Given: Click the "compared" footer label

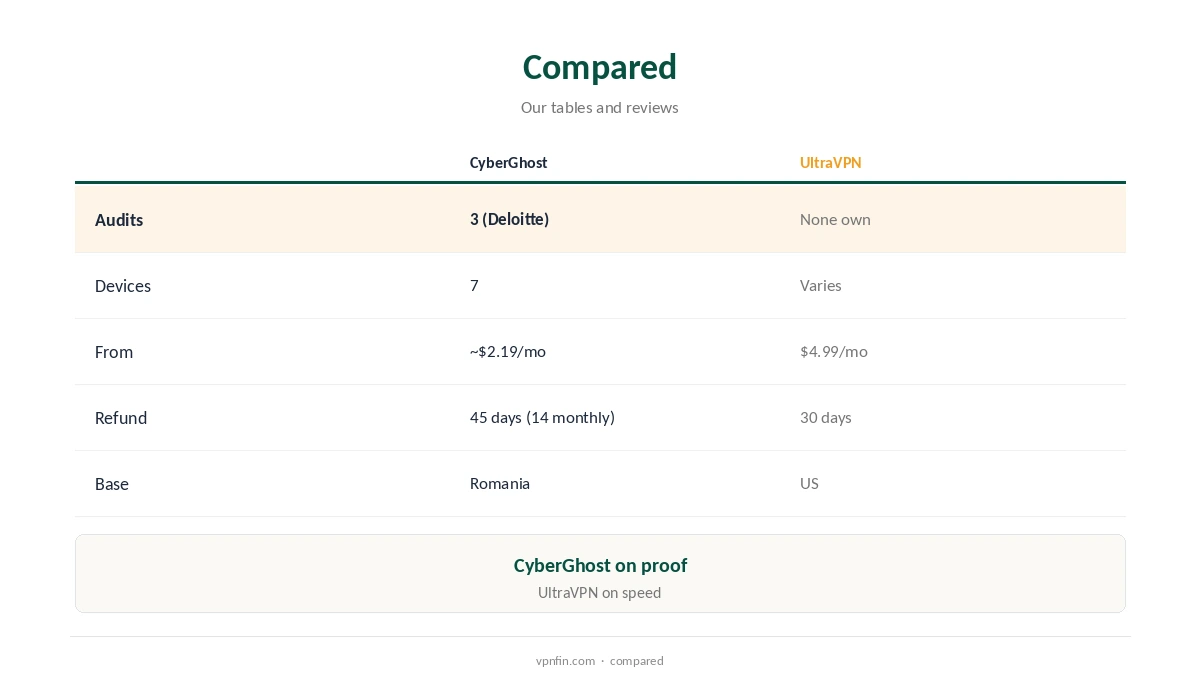Looking at the screenshot, I should click(x=637, y=660).
